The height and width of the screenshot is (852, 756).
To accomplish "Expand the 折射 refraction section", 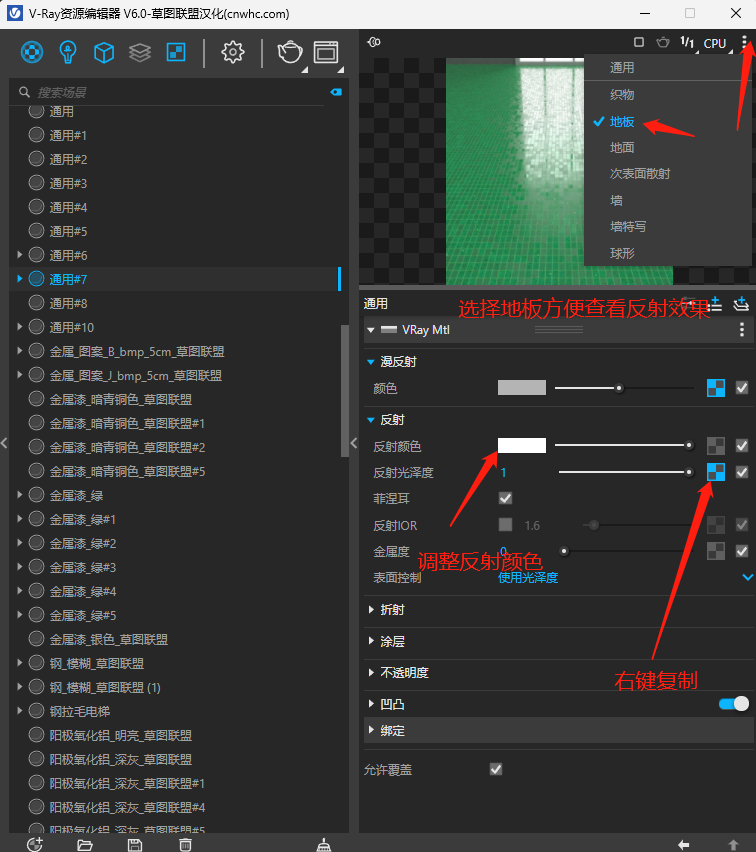I will click(391, 609).
